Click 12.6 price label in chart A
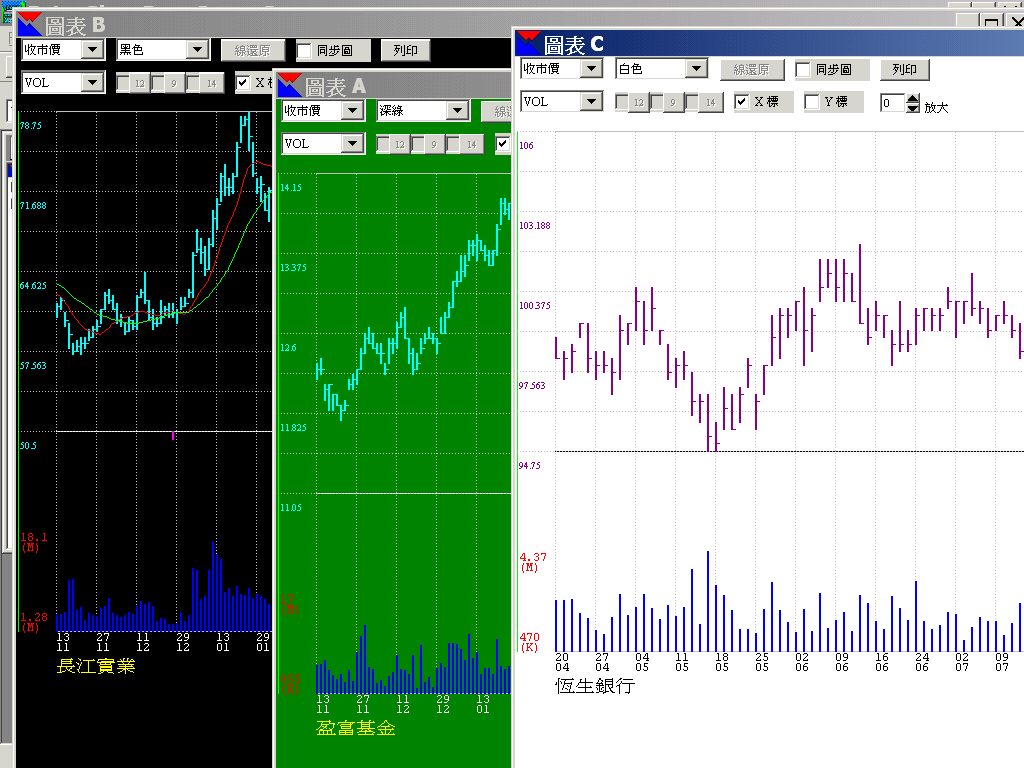1024x768 pixels. (289, 348)
